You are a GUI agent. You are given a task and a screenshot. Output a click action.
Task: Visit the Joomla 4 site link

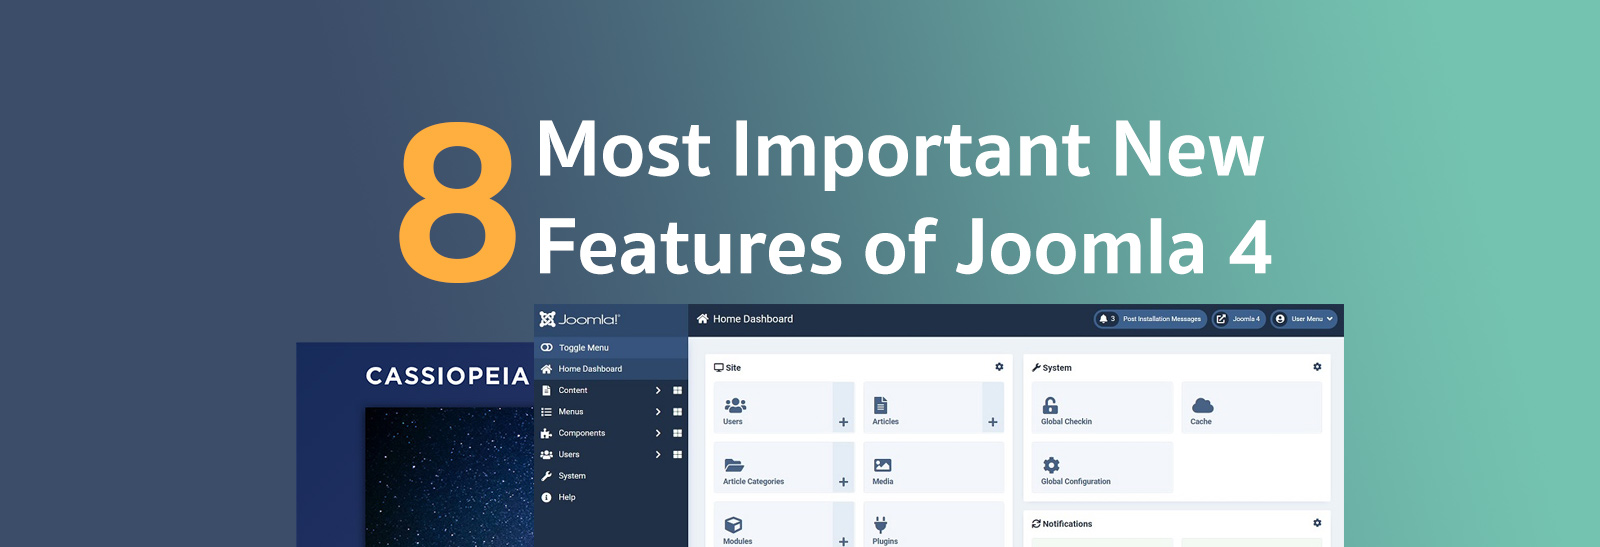[x=1239, y=319]
